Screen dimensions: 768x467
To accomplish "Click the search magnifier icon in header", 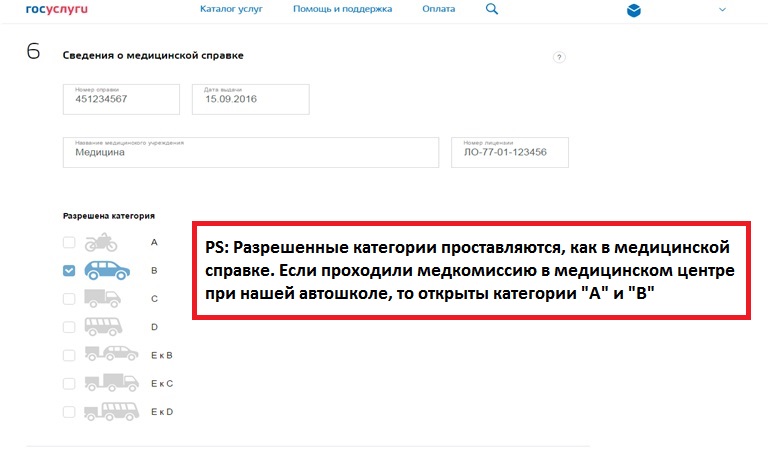I will click(x=492, y=10).
